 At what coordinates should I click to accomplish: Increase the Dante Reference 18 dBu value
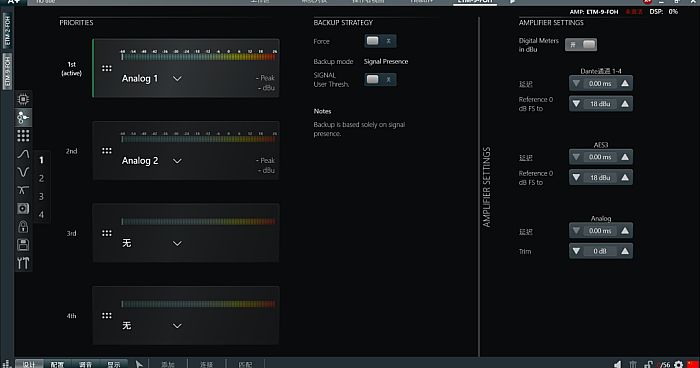625,104
